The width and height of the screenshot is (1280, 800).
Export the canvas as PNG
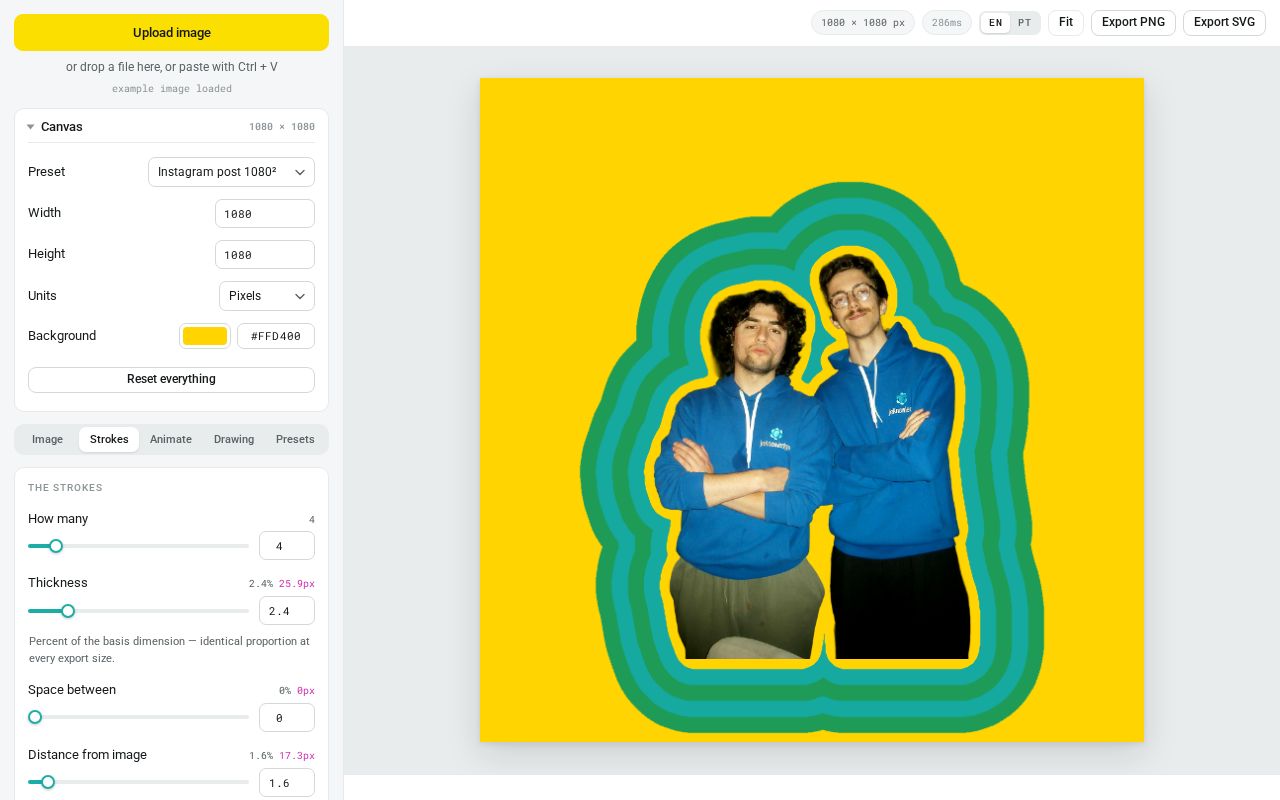tap(1133, 23)
